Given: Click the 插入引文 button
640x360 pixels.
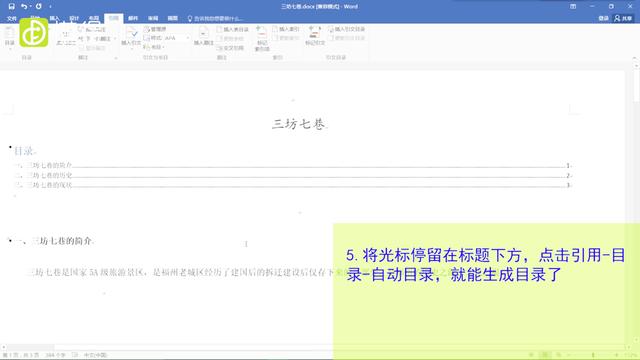Looking at the screenshot, I should pyautogui.click(x=131, y=37).
